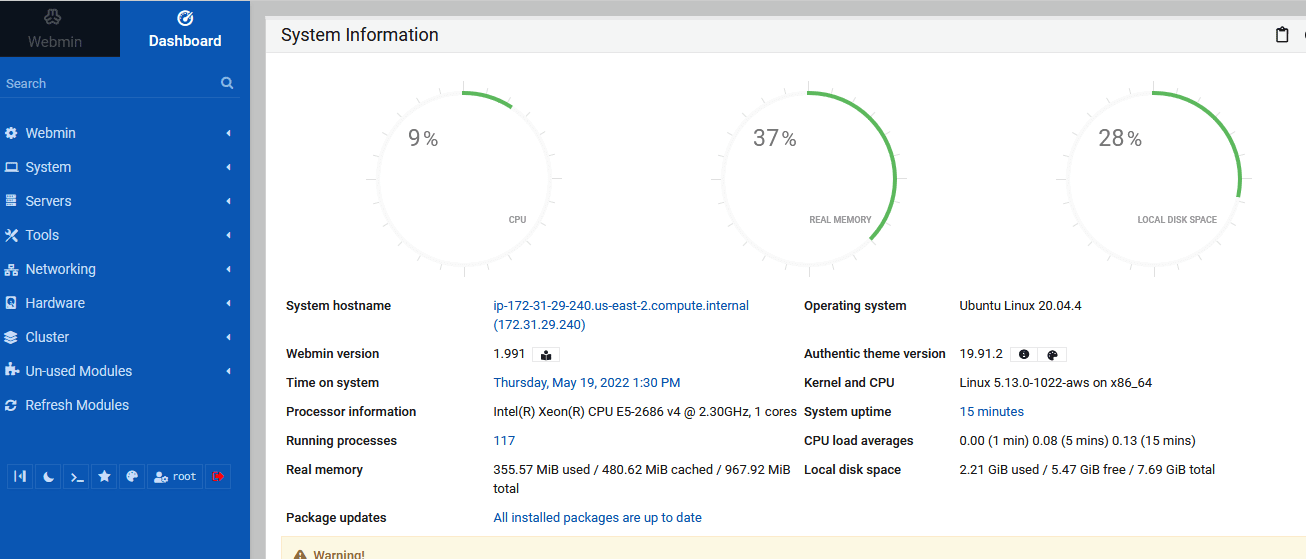Click the clipboard icon in System Information header
This screenshot has height=559, width=1306.
pos(1282,35)
